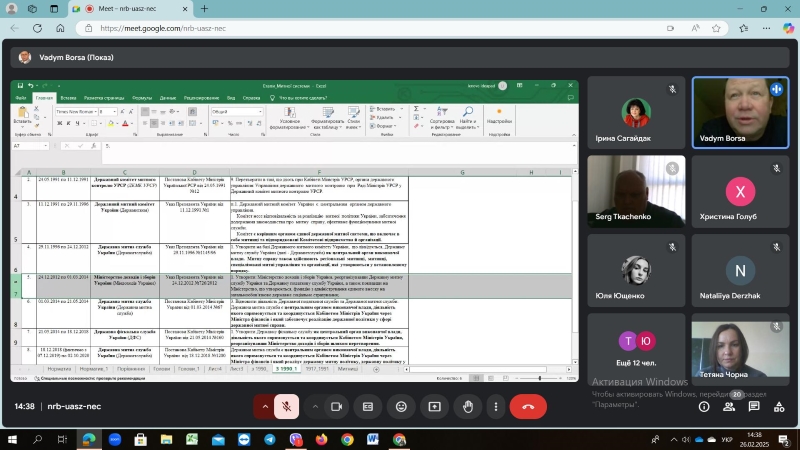Viewport: 800px width, 450px height.
Task: Open audio settings arrow beside microphone
Action: click(265, 407)
